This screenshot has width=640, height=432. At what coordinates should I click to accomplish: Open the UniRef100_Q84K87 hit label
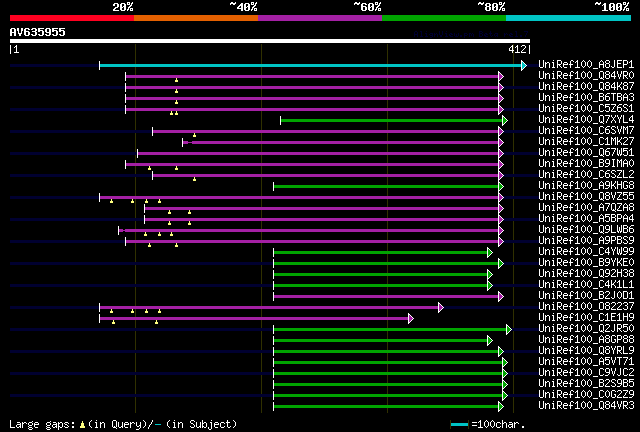pos(586,87)
